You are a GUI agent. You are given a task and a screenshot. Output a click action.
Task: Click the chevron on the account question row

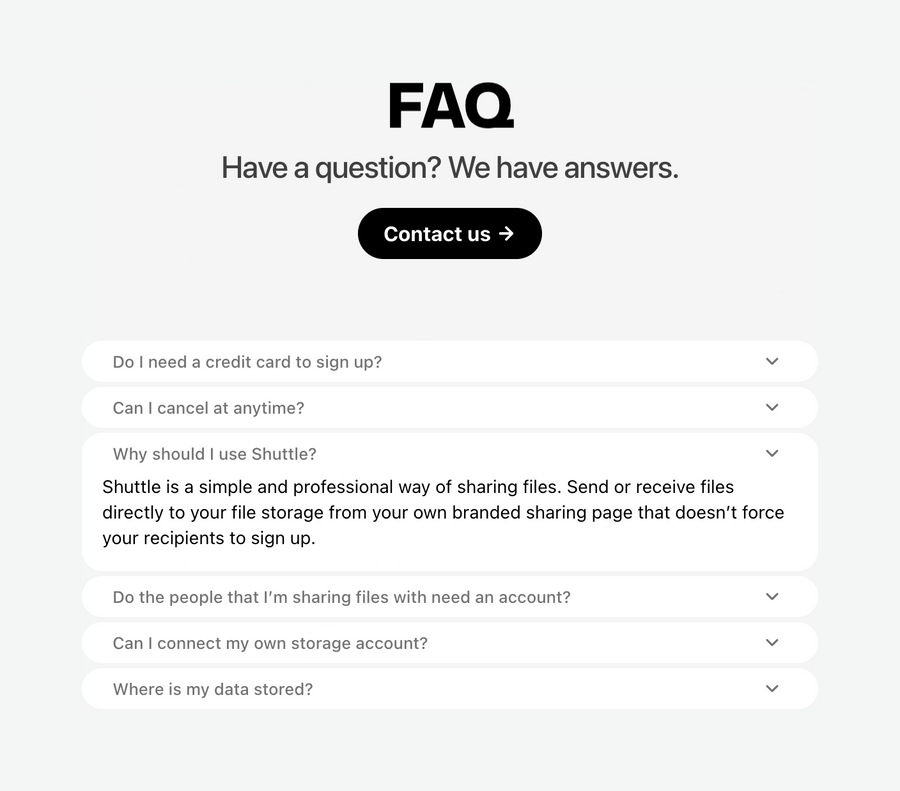(x=771, y=596)
